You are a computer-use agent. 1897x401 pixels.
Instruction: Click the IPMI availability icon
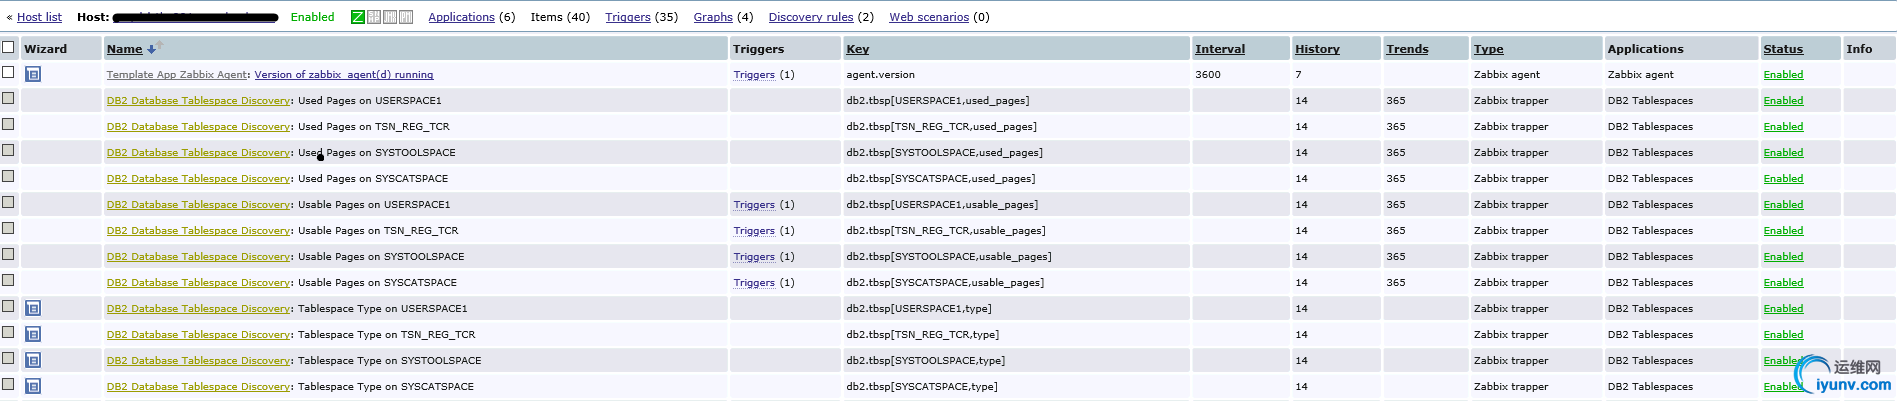coord(406,17)
